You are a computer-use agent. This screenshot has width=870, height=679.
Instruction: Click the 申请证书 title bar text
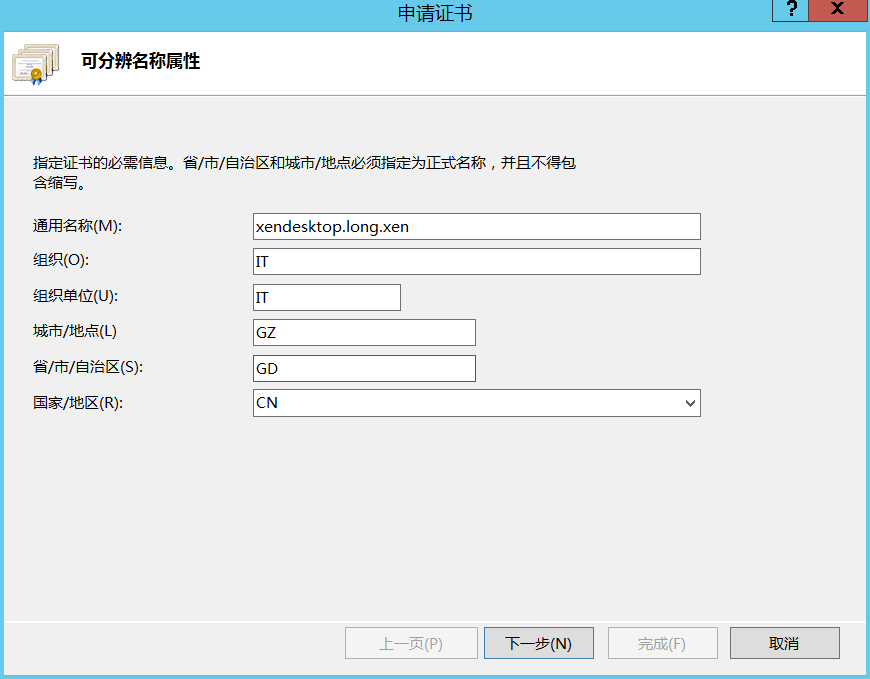435,13
